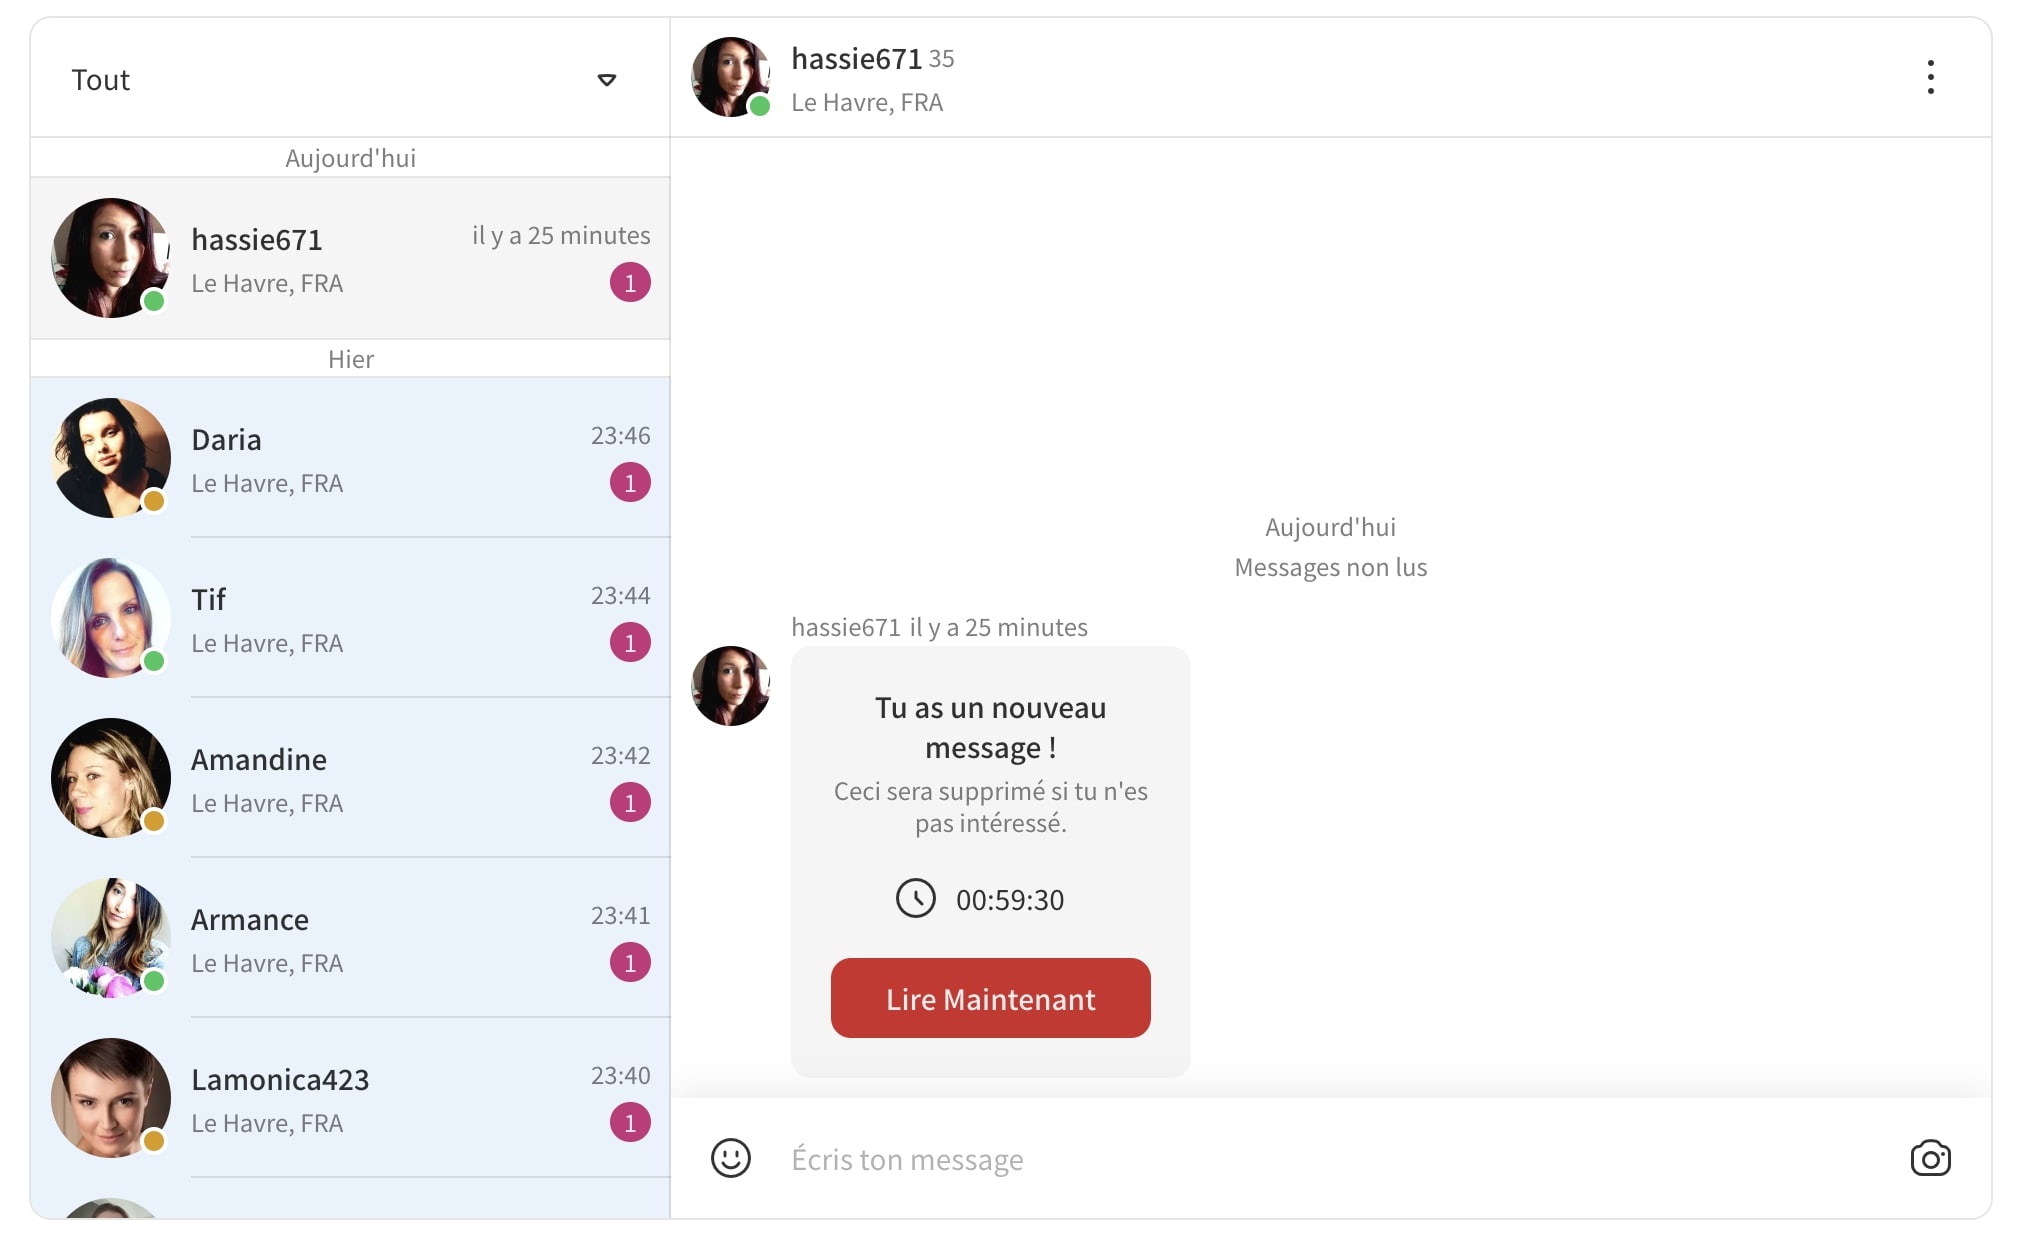Image resolution: width=2026 pixels, height=1234 pixels.
Task: Click the camera photo attachment icon
Action: [1929, 1158]
